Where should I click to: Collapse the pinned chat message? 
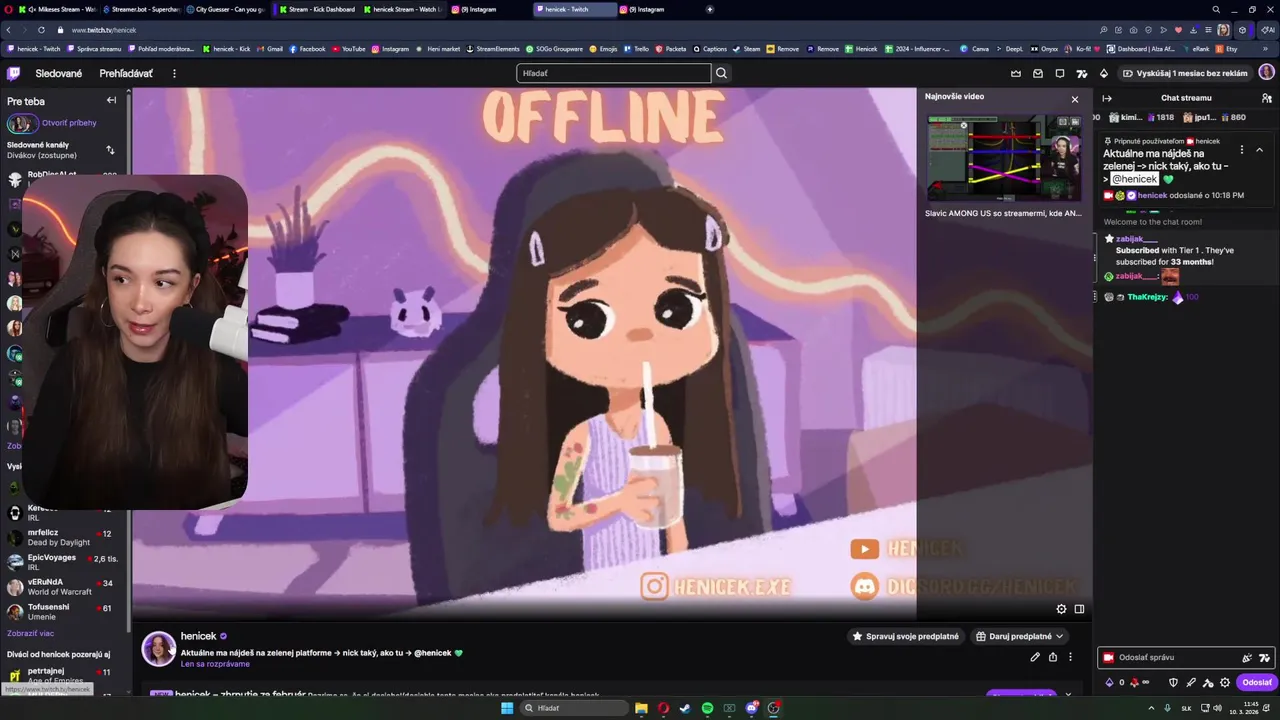1259,150
